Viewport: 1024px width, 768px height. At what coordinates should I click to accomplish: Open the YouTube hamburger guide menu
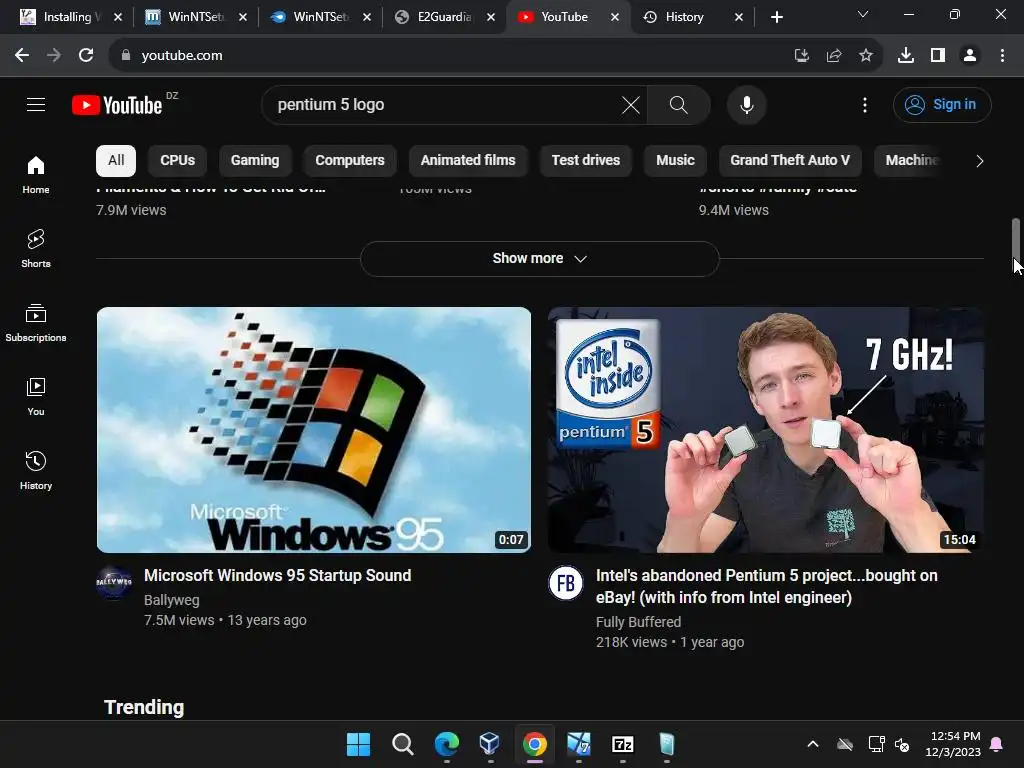pos(36,104)
